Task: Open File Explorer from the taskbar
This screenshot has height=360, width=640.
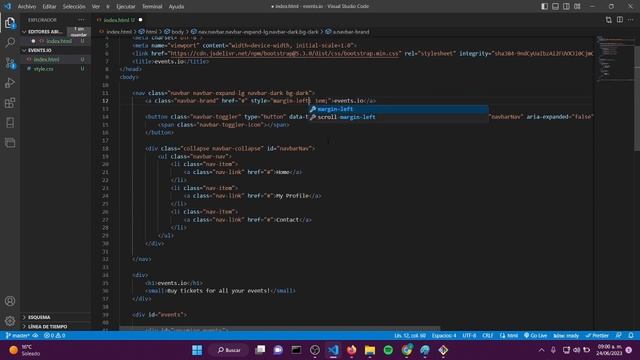Action: [370, 350]
